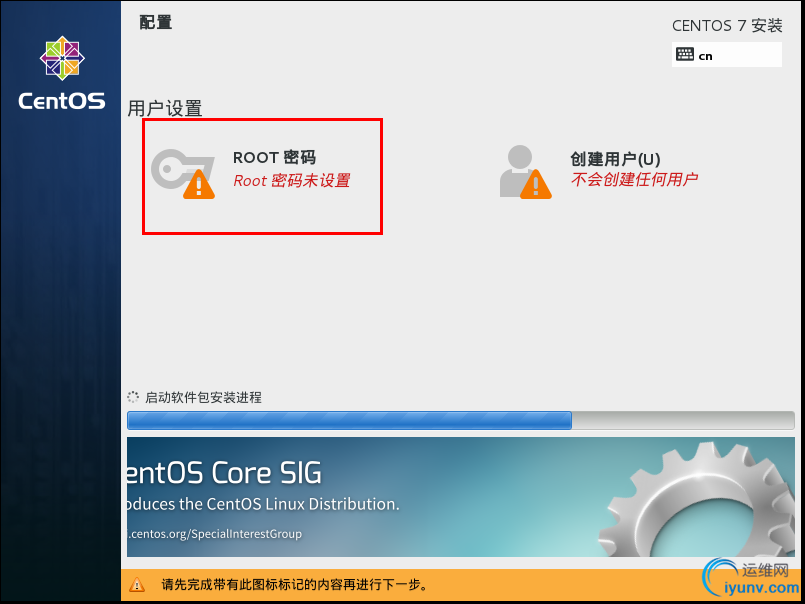The width and height of the screenshot is (805, 604).
Task: Click the '不会创建任何用户' warning text
Action: tap(634, 179)
